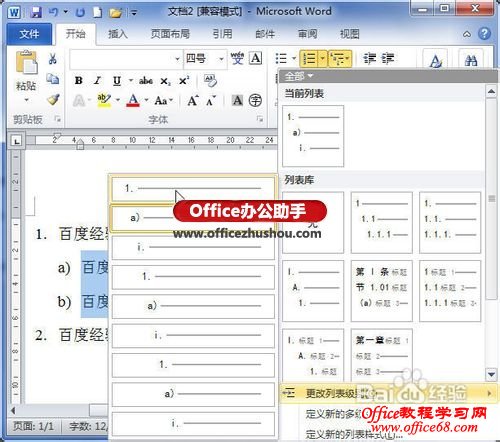500x442 pixels.
Task: Open the 字体 dialog launcher
Action: 260,119
